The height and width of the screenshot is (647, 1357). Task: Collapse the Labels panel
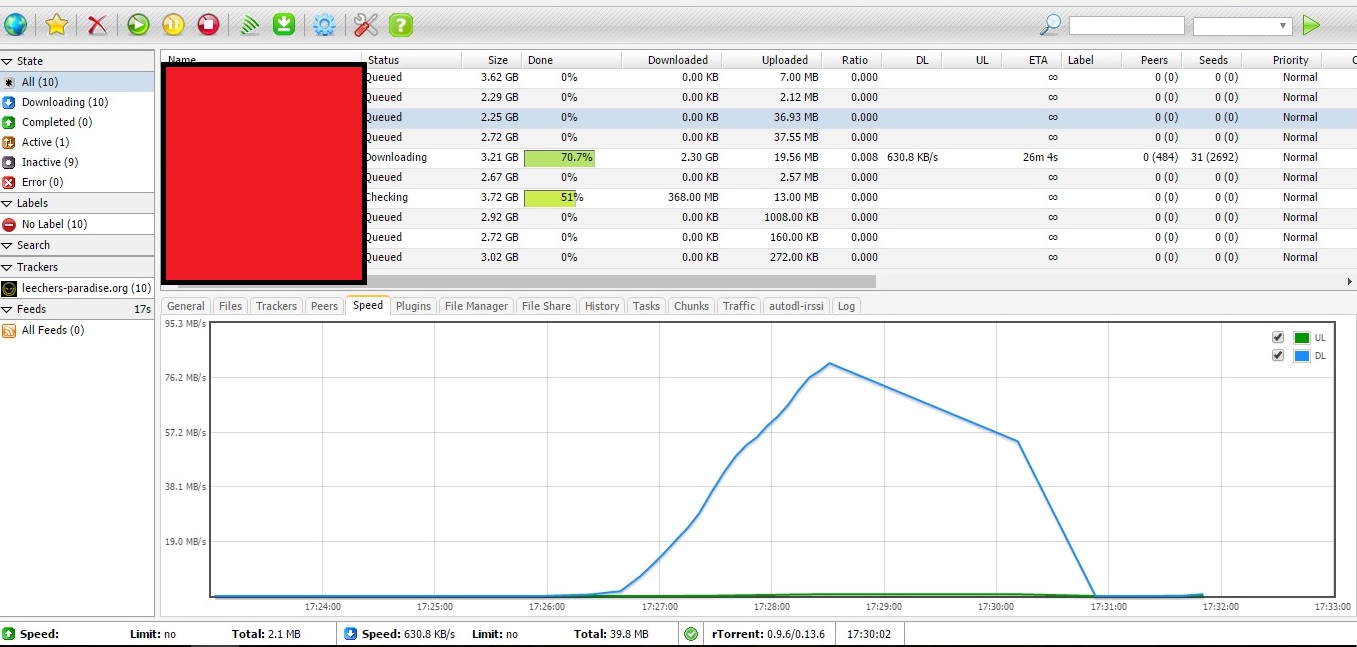[77, 203]
